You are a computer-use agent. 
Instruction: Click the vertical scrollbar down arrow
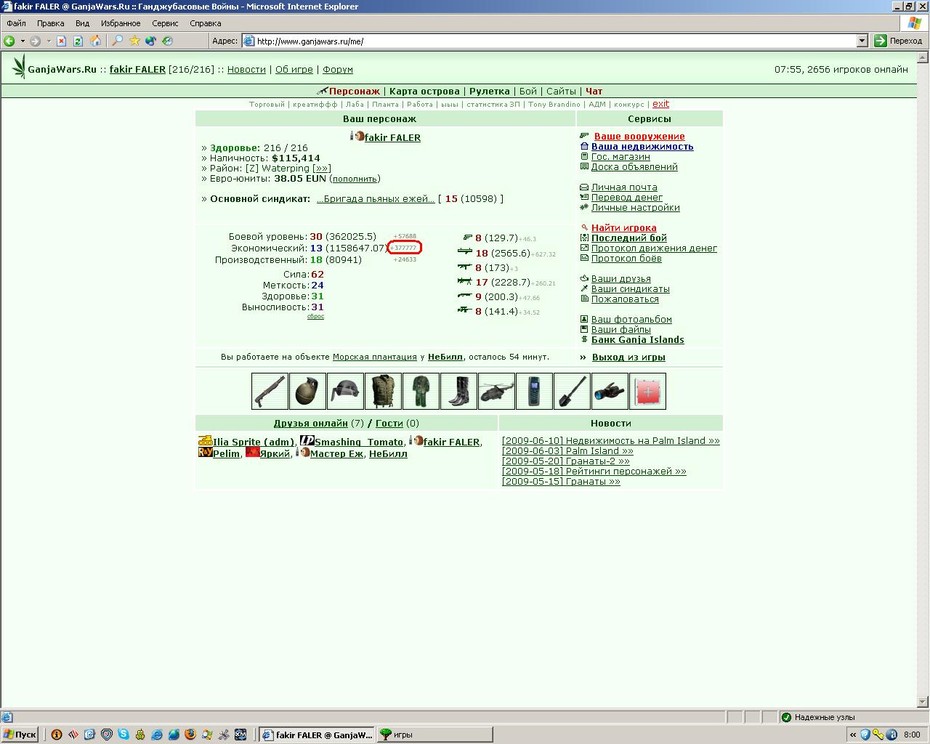(923, 702)
